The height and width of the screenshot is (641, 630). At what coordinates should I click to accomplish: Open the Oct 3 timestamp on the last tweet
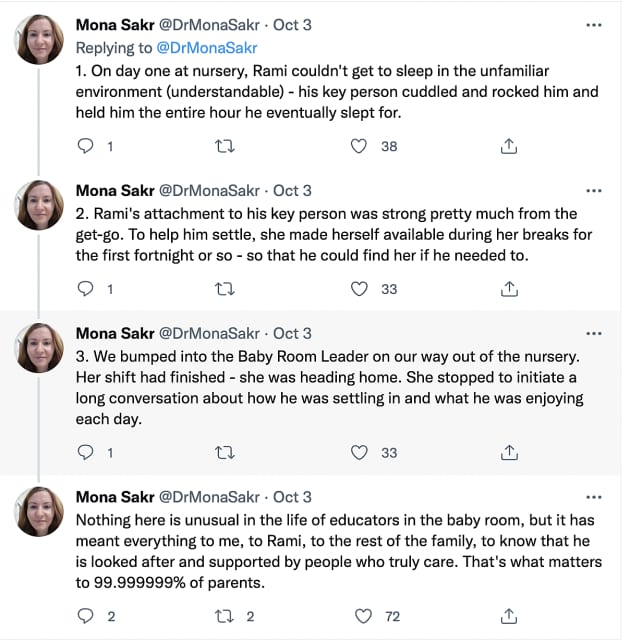[x=292, y=497]
